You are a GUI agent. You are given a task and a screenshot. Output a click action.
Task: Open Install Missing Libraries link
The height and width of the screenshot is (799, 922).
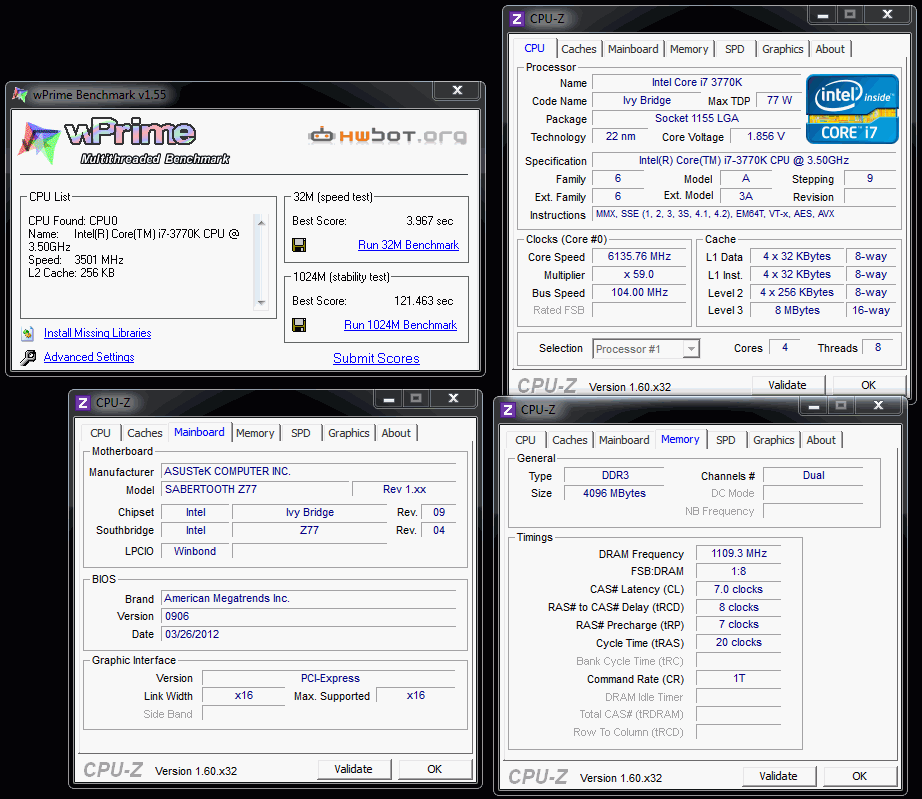(98, 333)
